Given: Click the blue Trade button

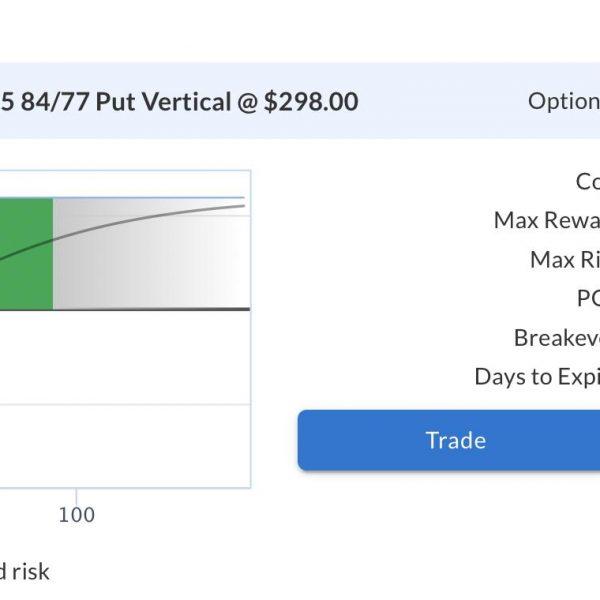Looking at the screenshot, I should tap(449, 440).
